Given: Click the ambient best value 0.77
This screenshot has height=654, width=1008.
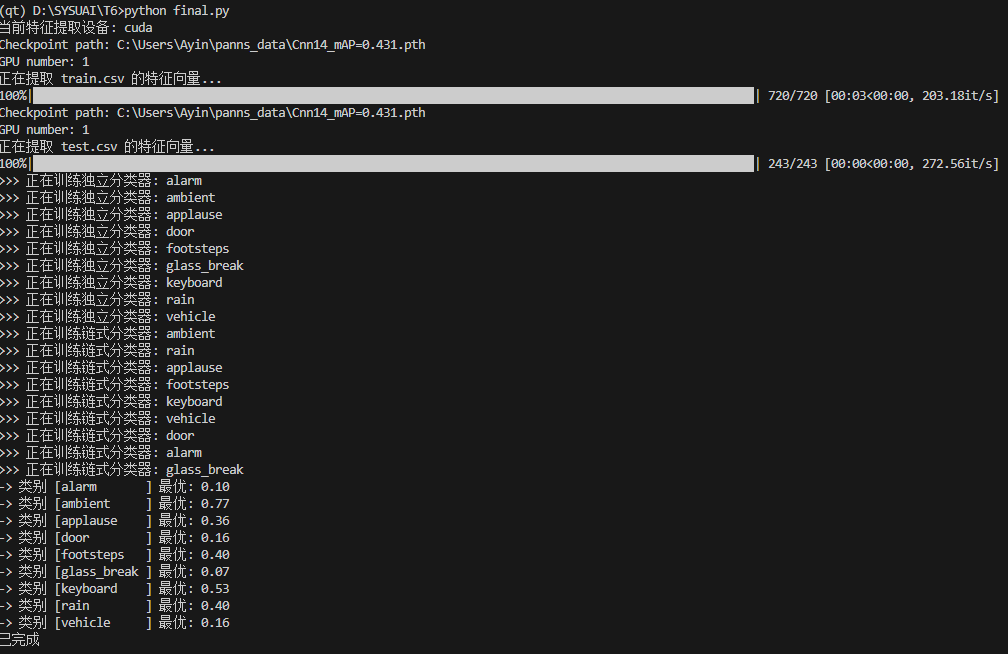Looking at the screenshot, I should (x=215, y=504).
